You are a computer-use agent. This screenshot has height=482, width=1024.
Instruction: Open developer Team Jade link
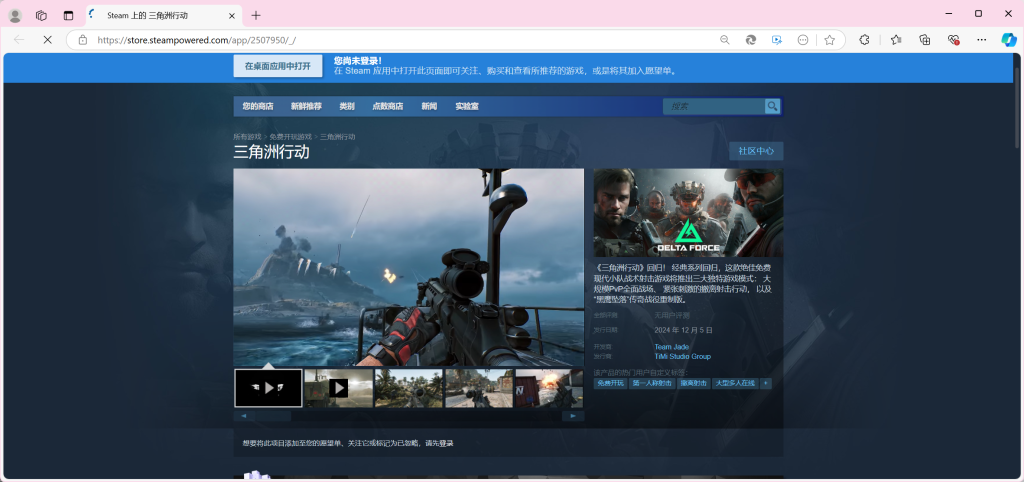[671, 347]
